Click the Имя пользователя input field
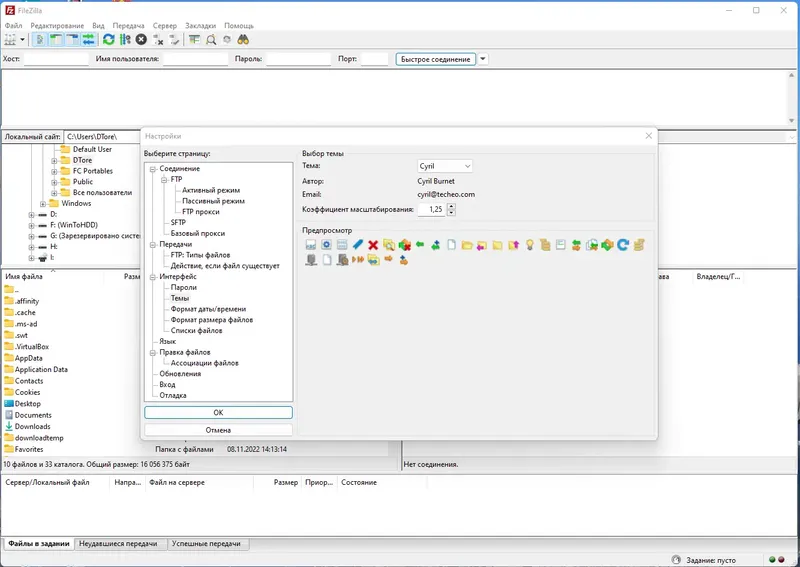 click(195, 59)
